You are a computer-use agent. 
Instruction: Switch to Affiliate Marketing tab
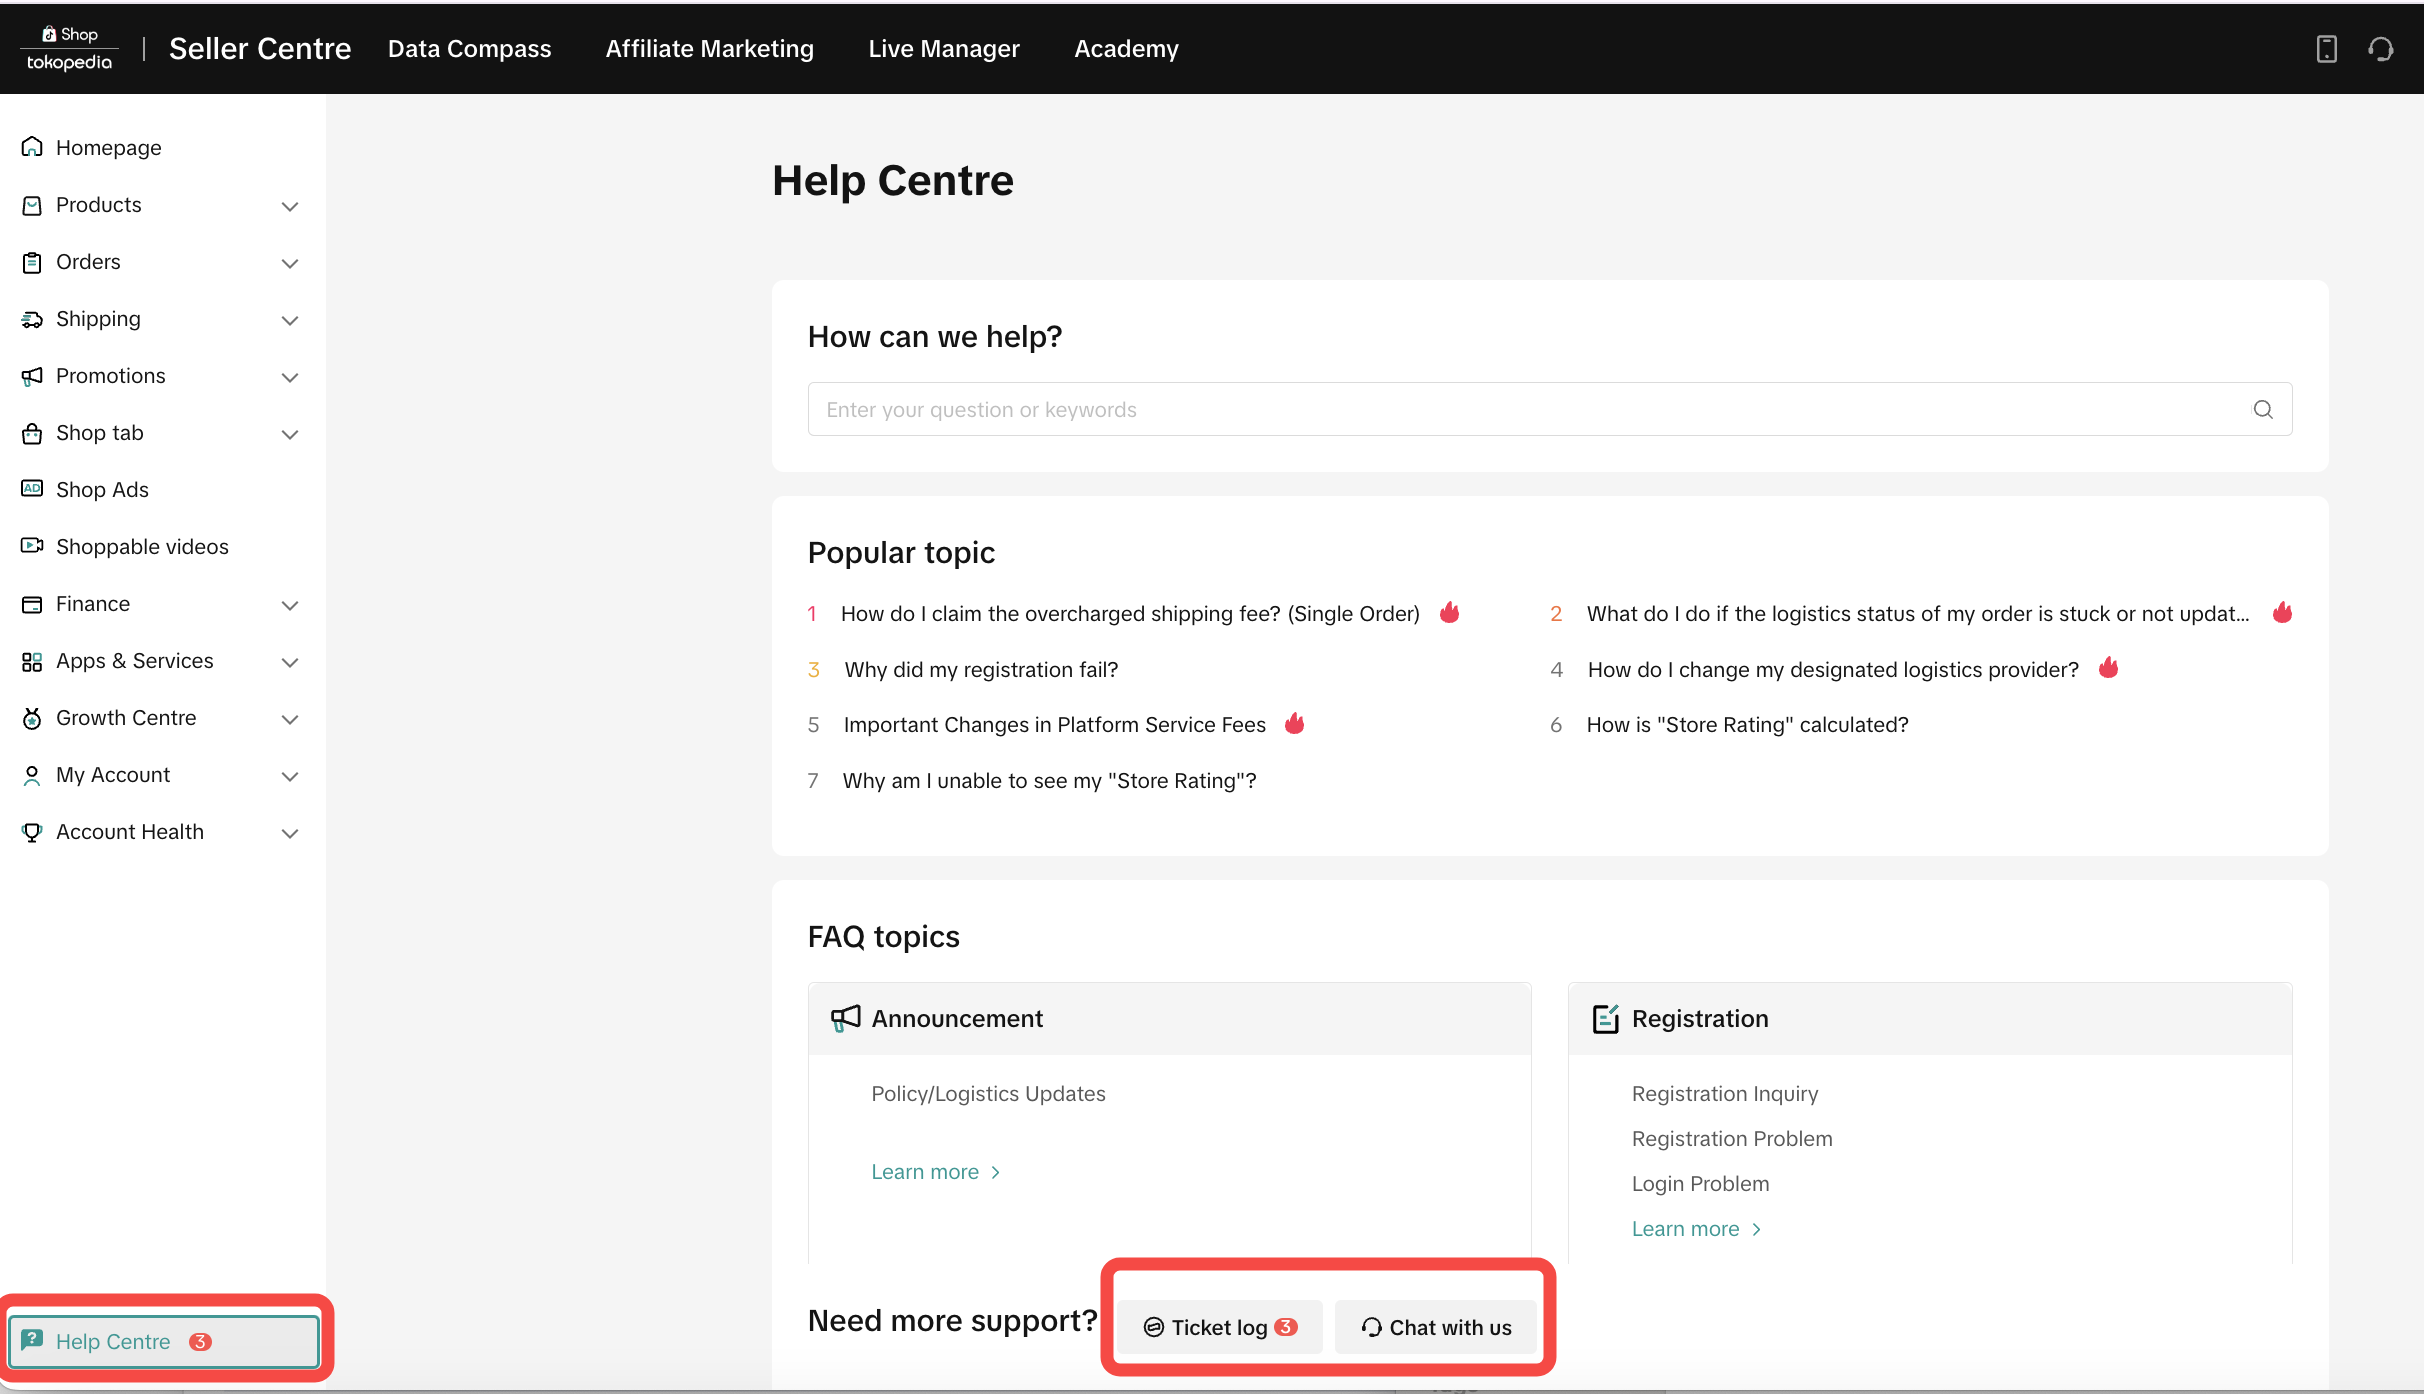(709, 48)
